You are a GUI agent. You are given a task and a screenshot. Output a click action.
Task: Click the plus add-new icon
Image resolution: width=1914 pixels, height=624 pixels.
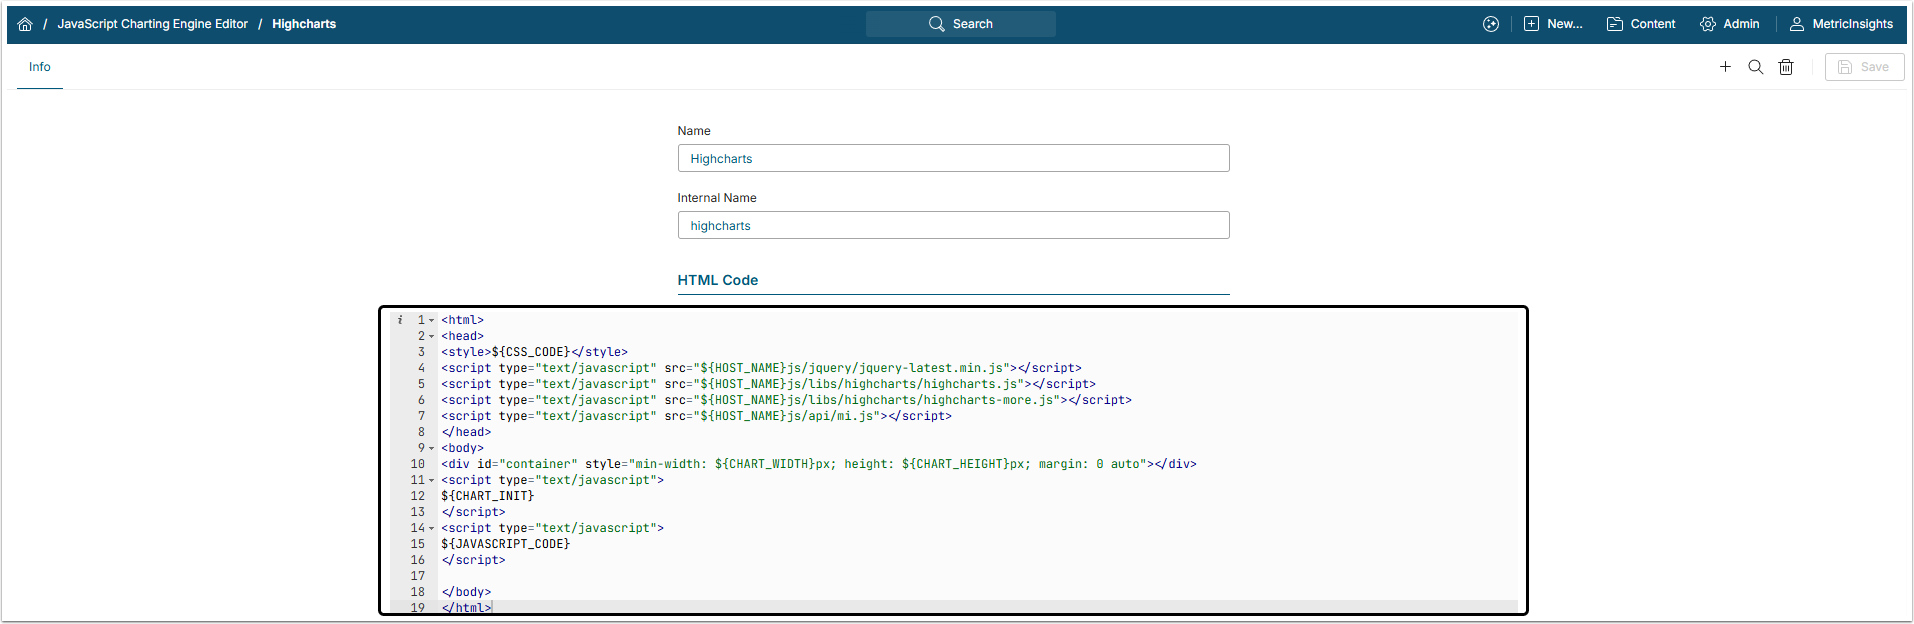[1725, 67]
